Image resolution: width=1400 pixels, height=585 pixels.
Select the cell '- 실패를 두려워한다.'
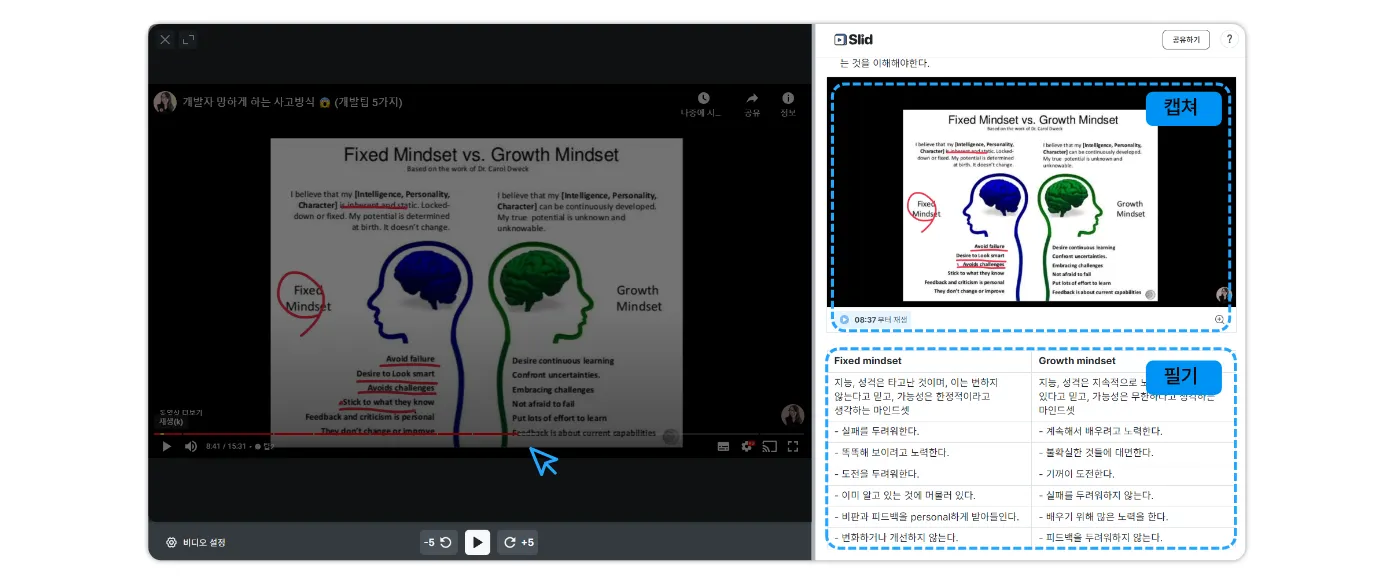point(930,431)
